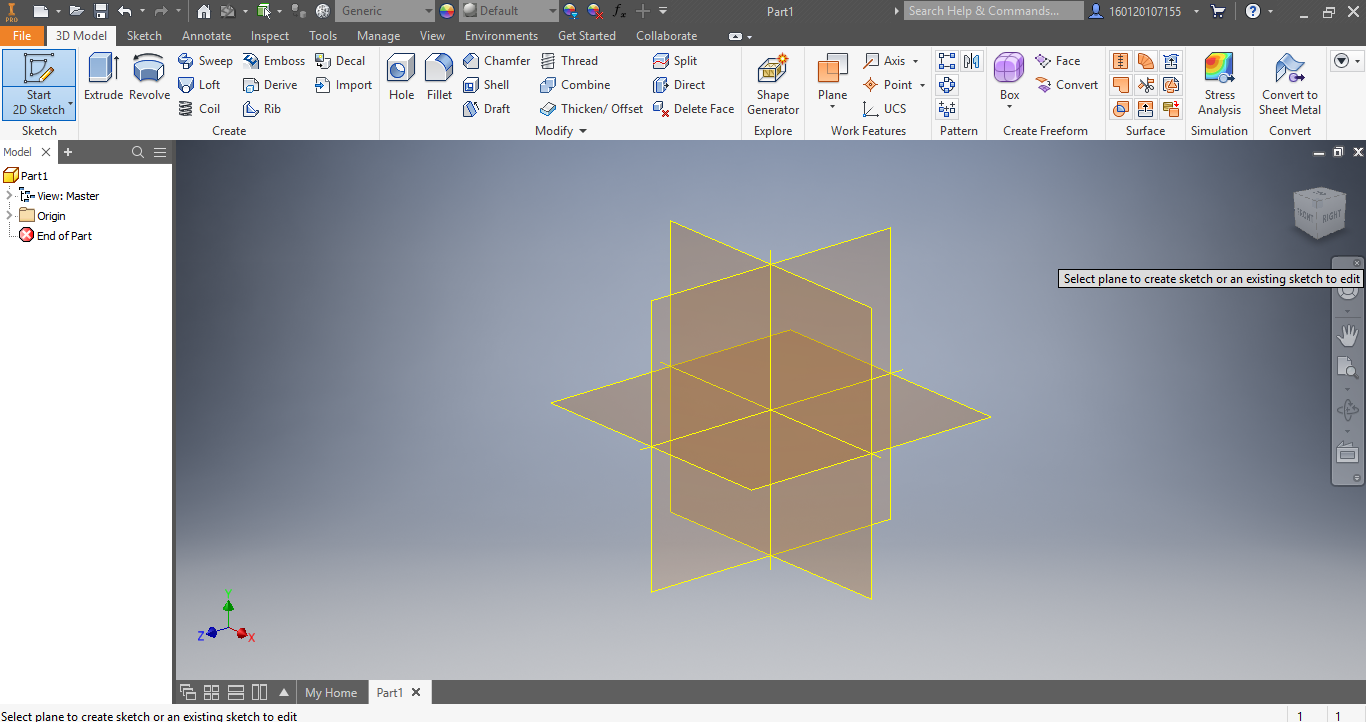Screen dimensions: 1366x722
Task: Open the appearance color wheel
Action: tap(447, 11)
